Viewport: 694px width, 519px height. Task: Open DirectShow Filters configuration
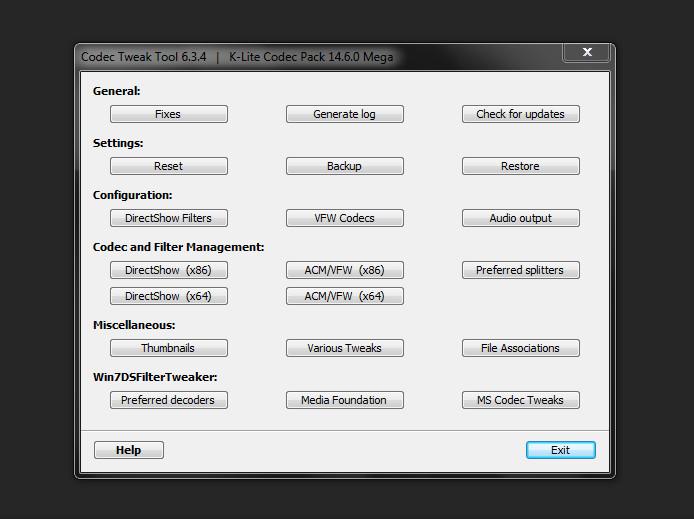pyautogui.click(x=168, y=218)
